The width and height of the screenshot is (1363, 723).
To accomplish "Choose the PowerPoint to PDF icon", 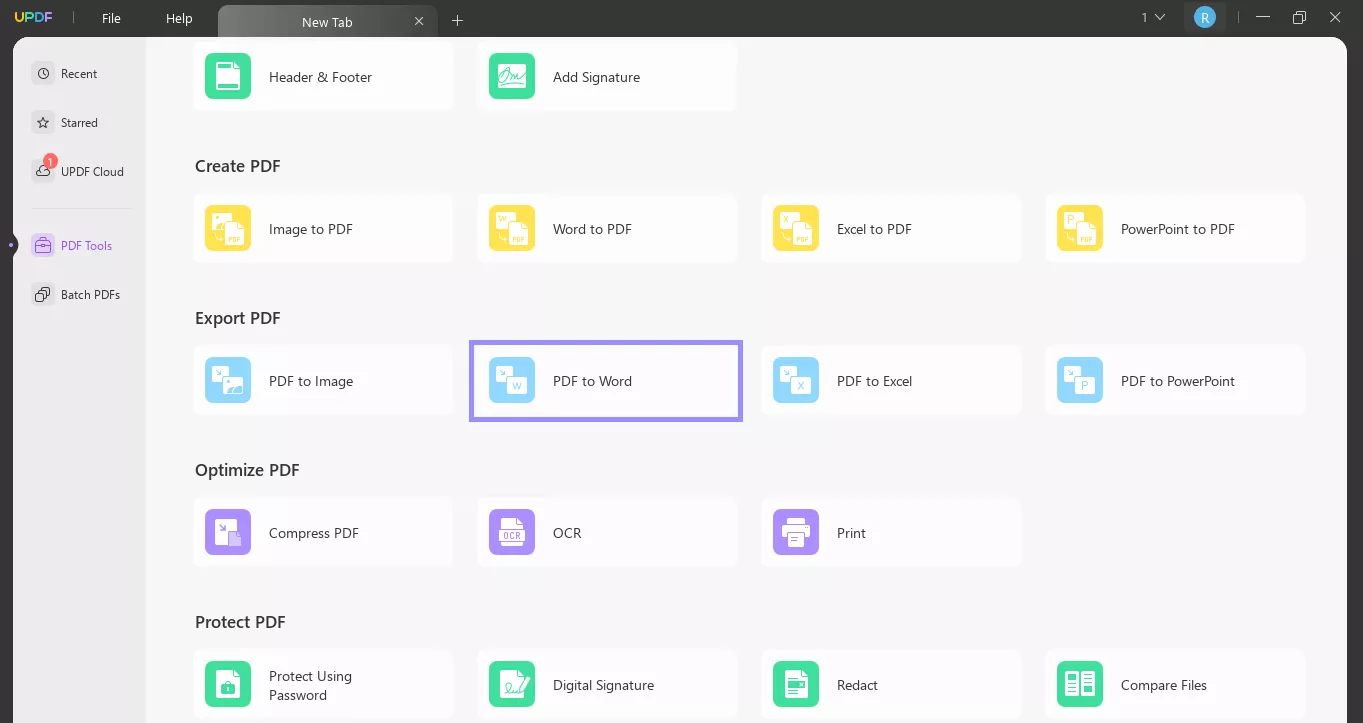I will click(1080, 228).
